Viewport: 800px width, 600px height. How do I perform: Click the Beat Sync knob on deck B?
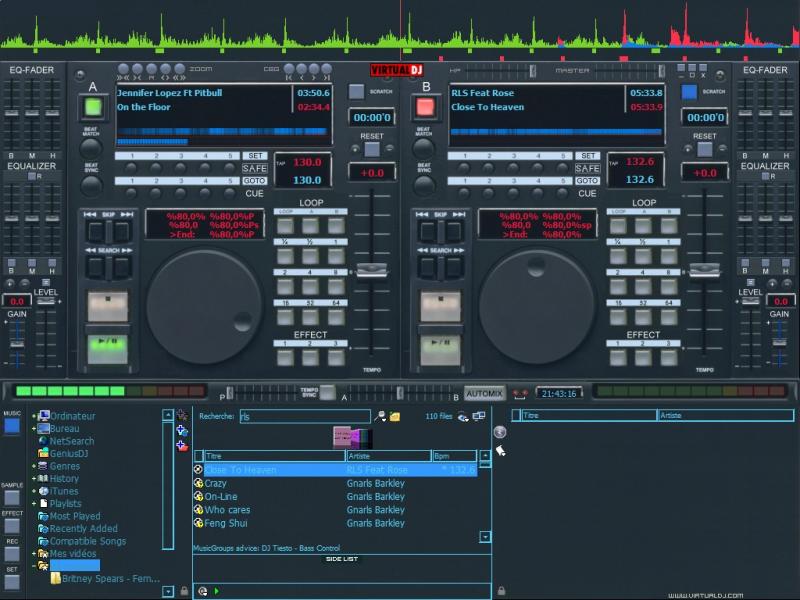pyautogui.click(x=423, y=186)
